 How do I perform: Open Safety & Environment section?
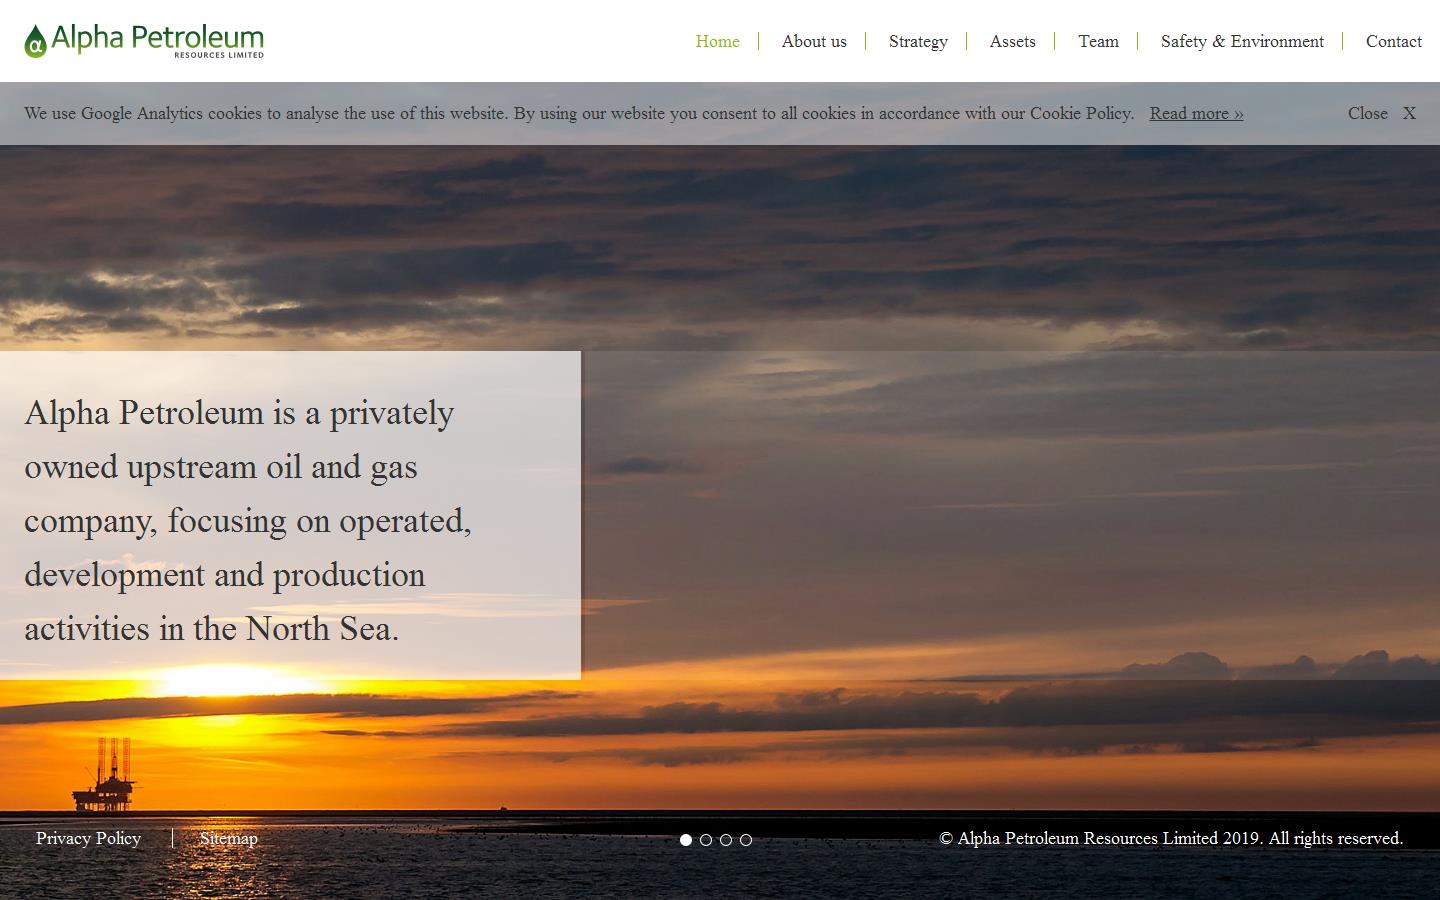[1241, 42]
